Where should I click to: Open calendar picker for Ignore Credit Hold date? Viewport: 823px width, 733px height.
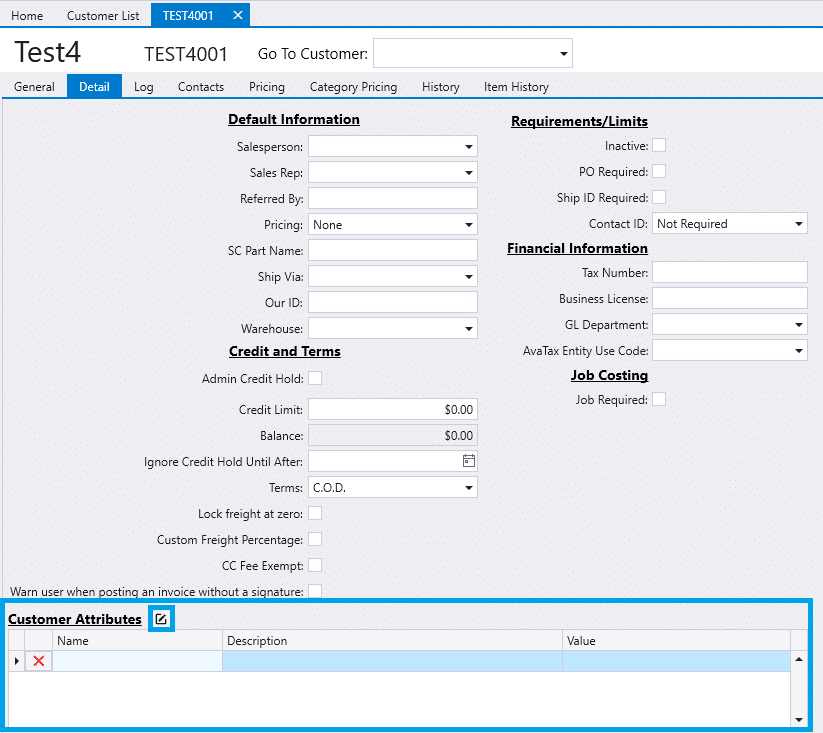(x=468, y=461)
